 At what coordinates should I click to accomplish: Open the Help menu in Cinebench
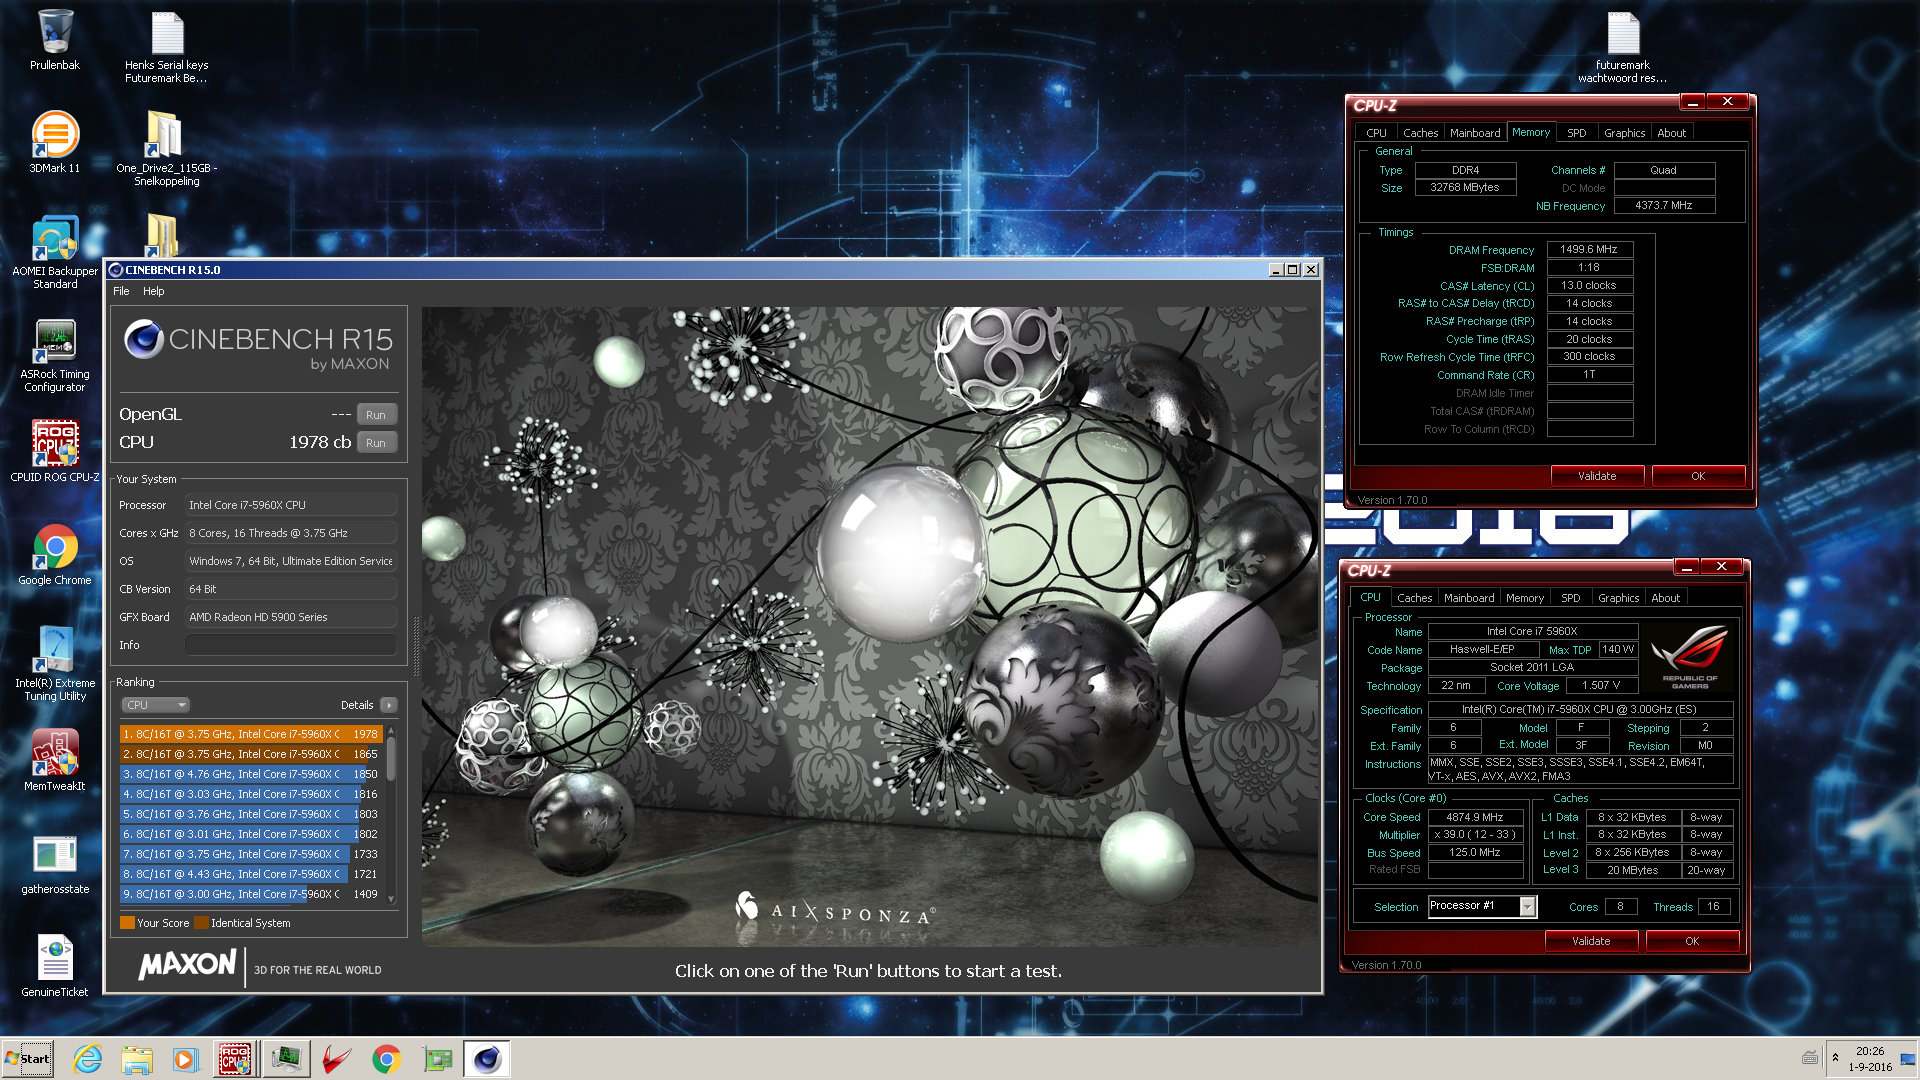tap(153, 291)
